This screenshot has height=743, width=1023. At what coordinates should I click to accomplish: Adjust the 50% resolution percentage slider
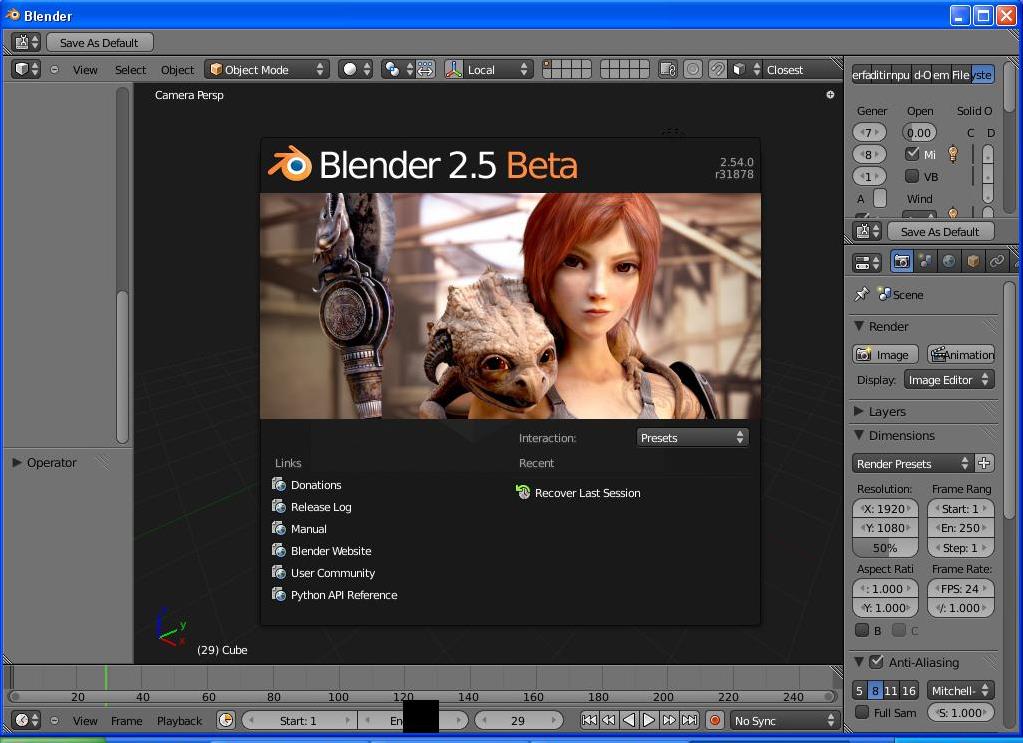coord(884,547)
